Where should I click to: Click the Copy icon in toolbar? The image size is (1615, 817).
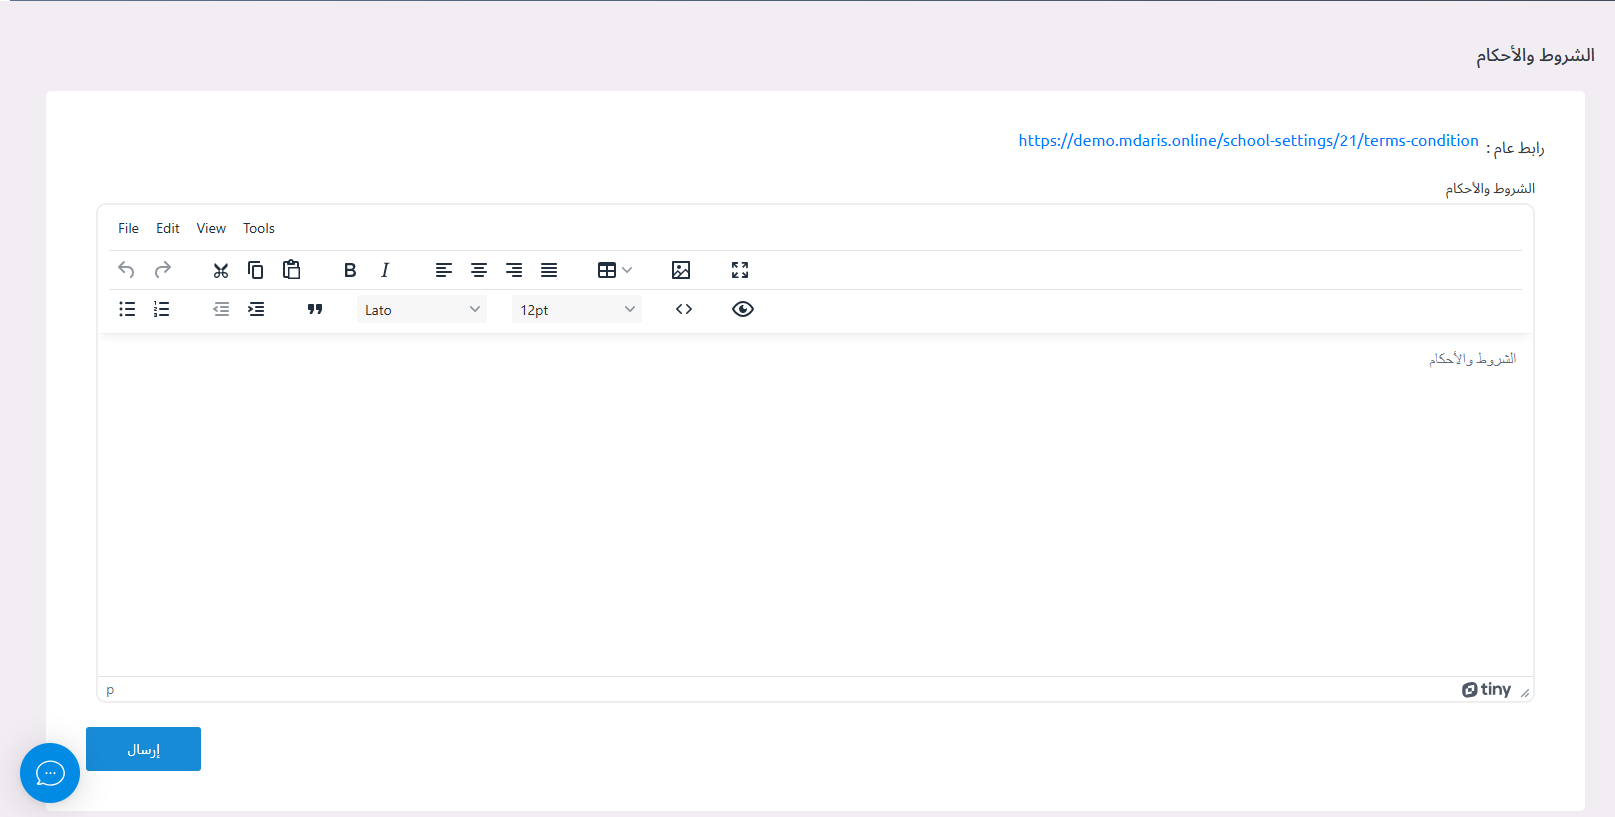[x=256, y=270]
